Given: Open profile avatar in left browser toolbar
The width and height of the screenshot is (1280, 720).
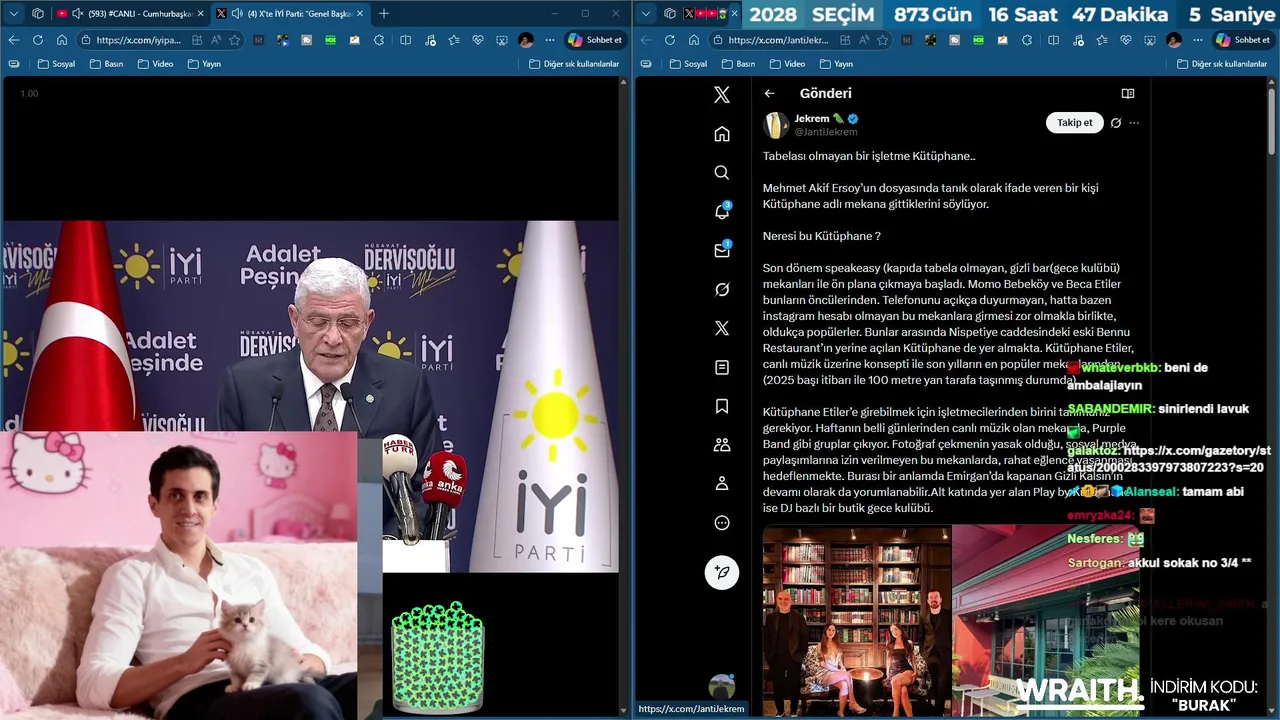Looking at the screenshot, I should pyautogui.click(x=526, y=40).
